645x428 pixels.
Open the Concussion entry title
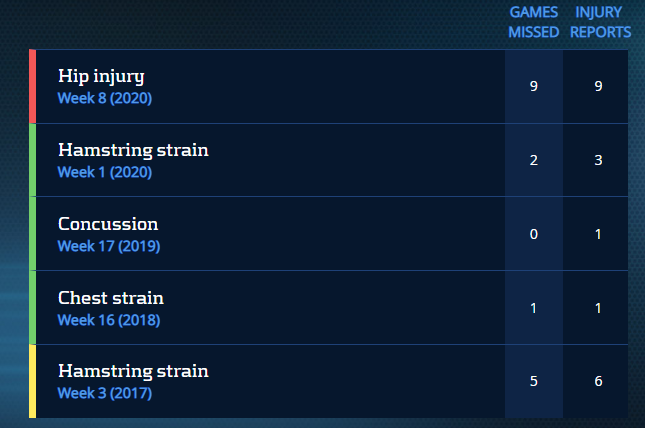click(108, 224)
